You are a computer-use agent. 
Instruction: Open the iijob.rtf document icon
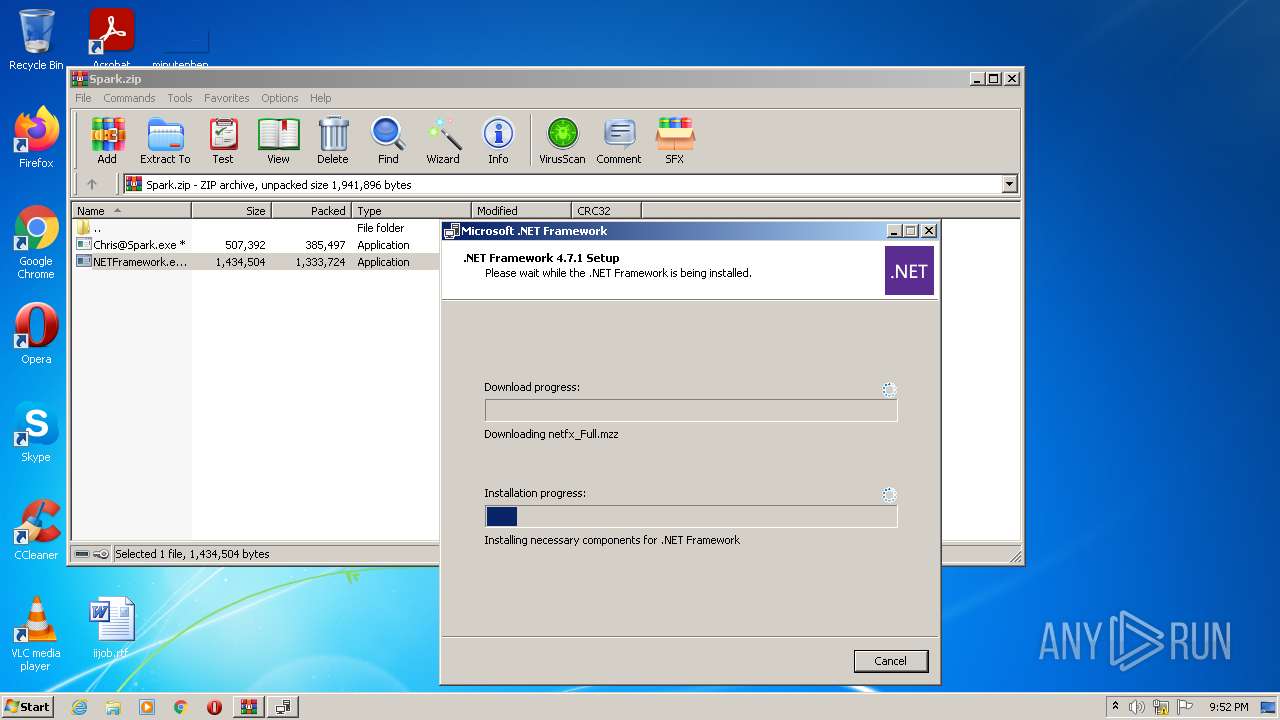click(x=111, y=628)
